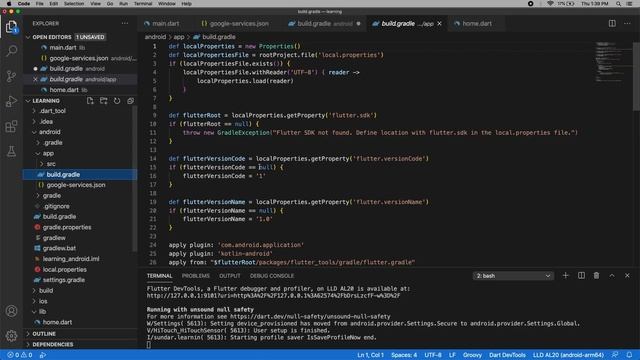Open settings.gradle in file tree

[x=64, y=280]
